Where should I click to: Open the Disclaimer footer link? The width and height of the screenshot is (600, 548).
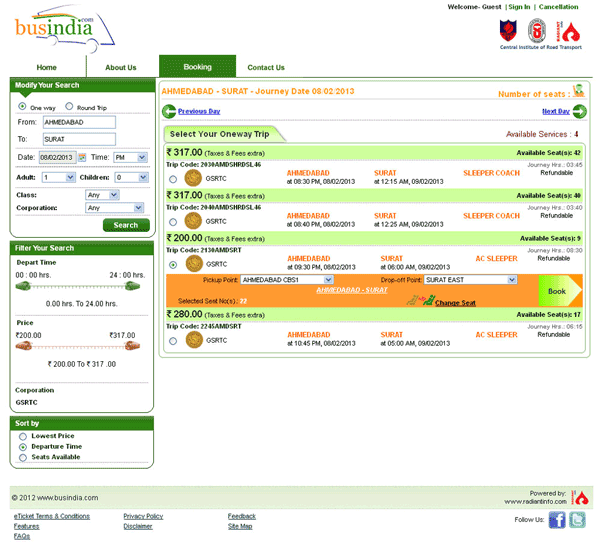(x=138, y=526)
